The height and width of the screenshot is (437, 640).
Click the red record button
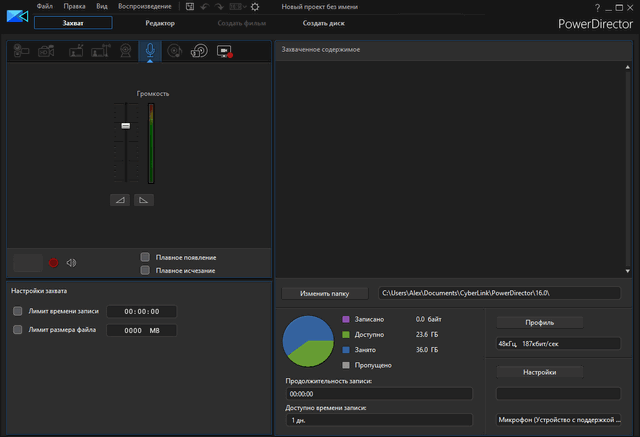pos(54,263)
